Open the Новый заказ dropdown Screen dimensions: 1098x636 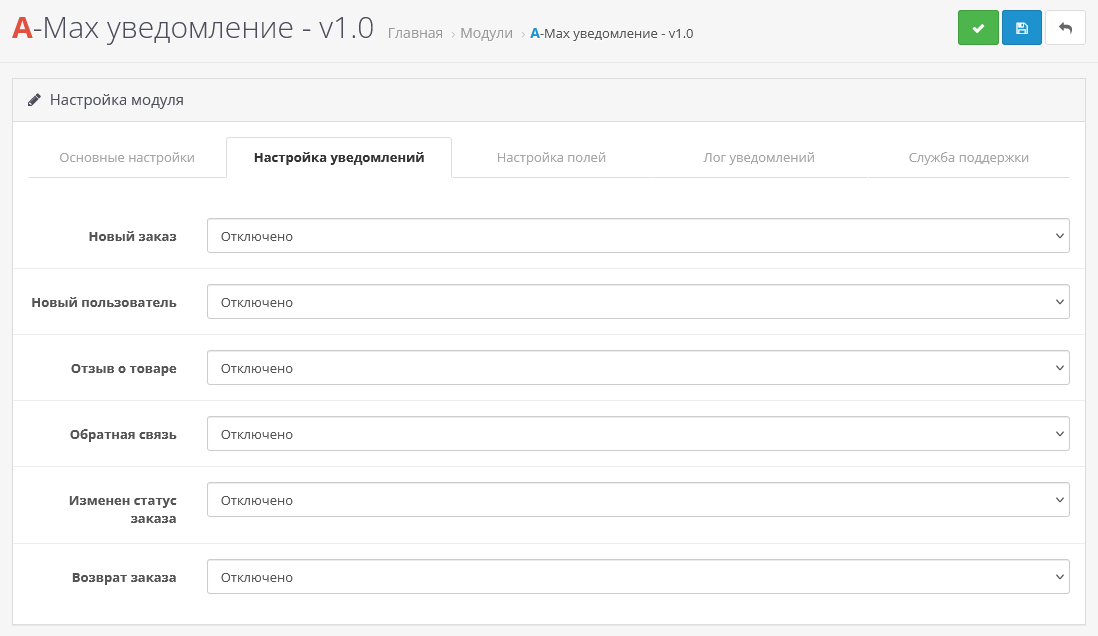[x=637, y=236]
